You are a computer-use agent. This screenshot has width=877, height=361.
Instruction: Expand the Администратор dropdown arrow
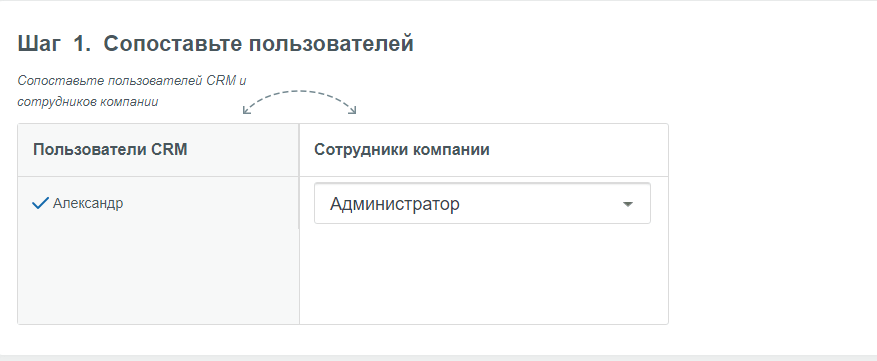(628, 204)
